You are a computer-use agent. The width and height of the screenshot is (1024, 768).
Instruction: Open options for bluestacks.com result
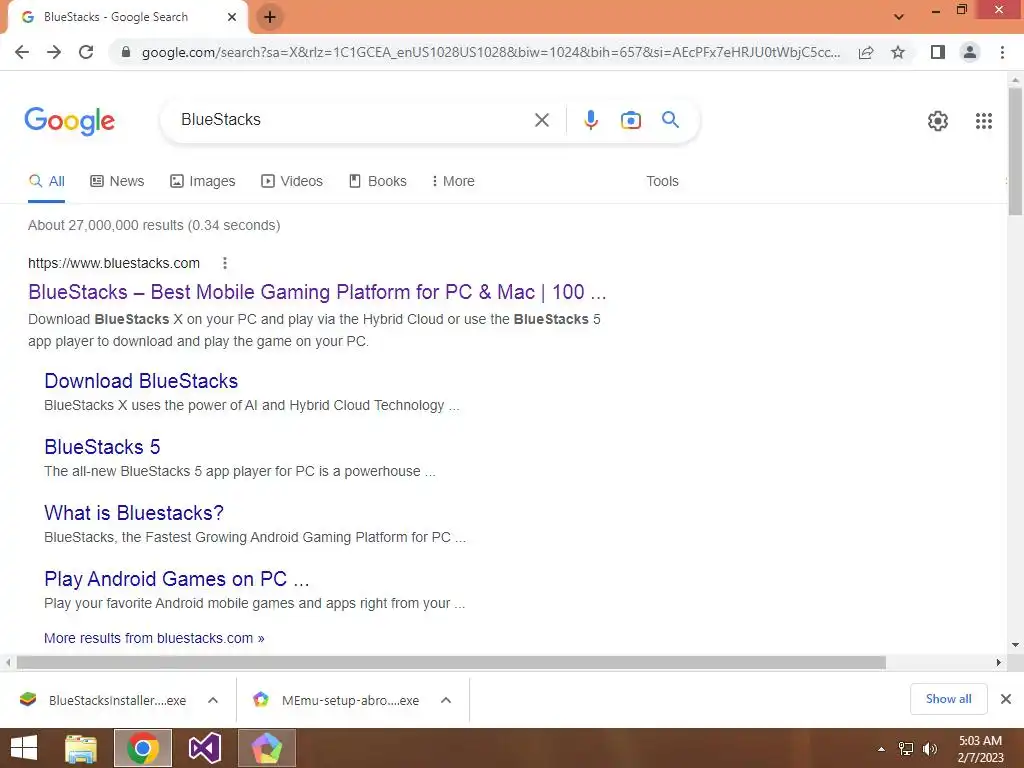point(225,263)
